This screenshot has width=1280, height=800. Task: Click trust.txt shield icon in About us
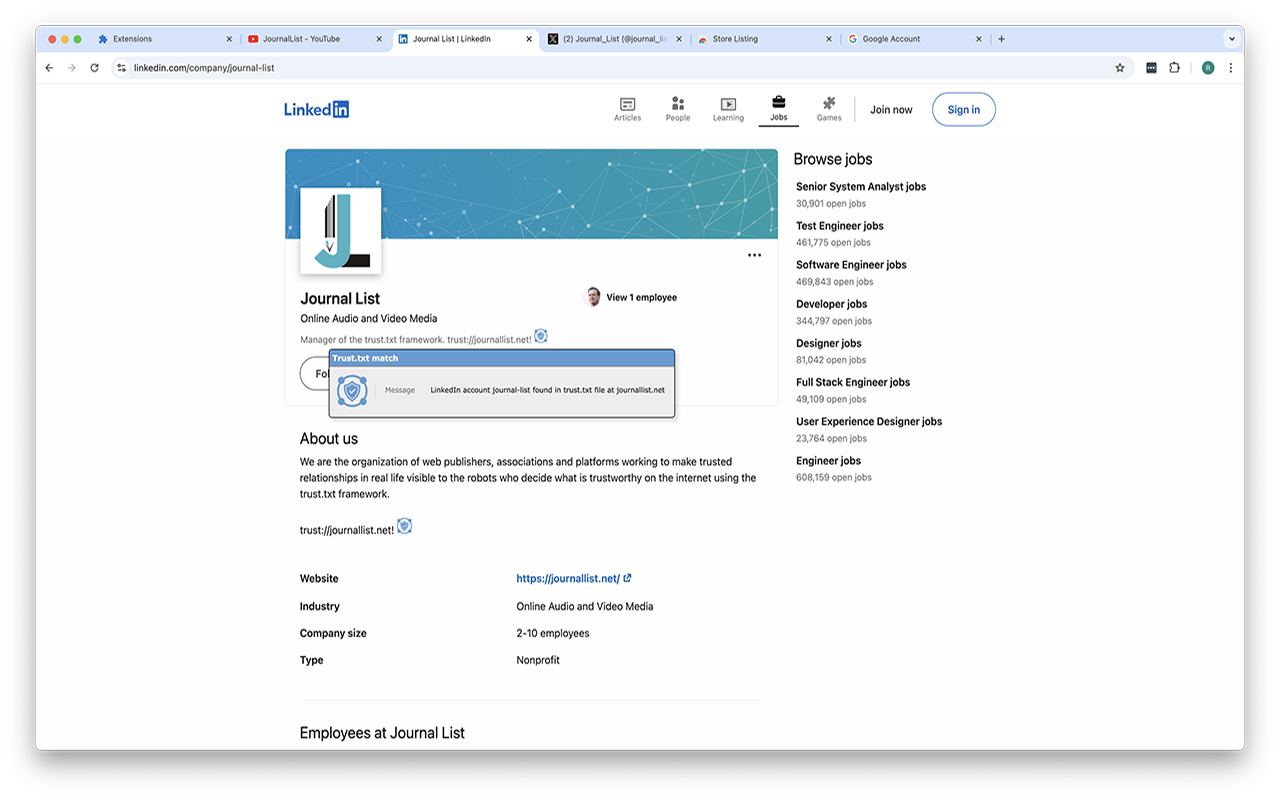(405, 526)
